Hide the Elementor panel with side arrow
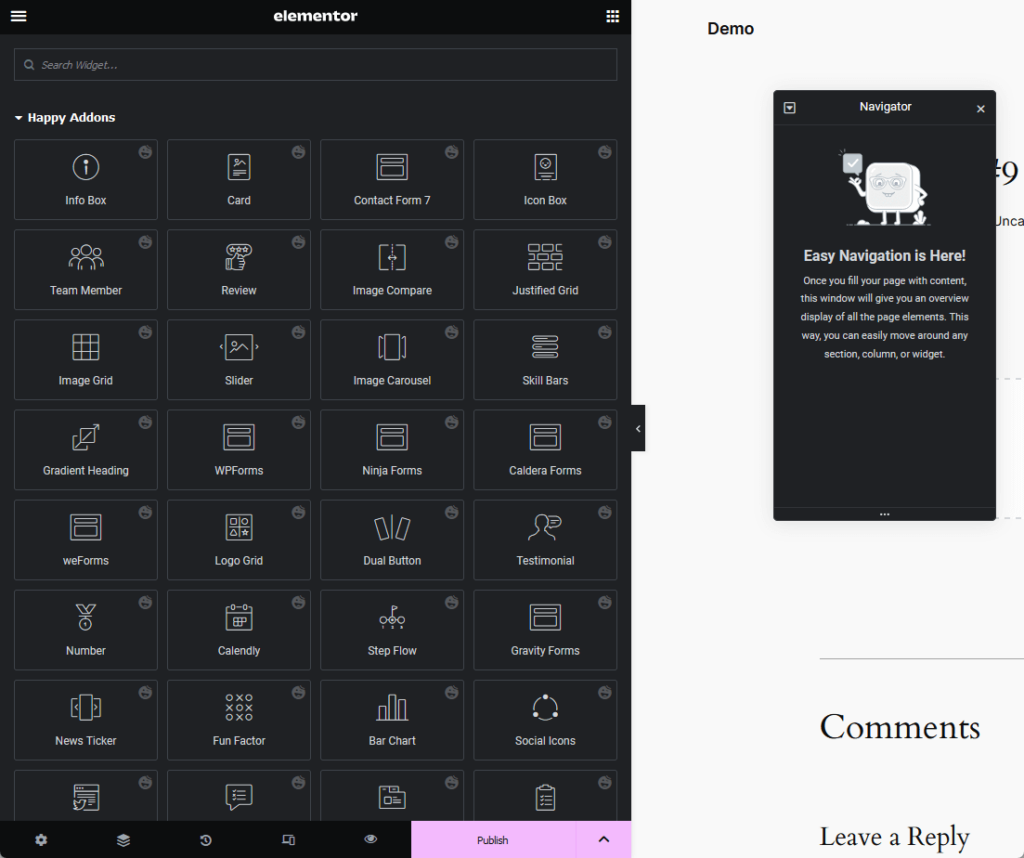This screenshot has height=858, width=1024. click(638, 428)
